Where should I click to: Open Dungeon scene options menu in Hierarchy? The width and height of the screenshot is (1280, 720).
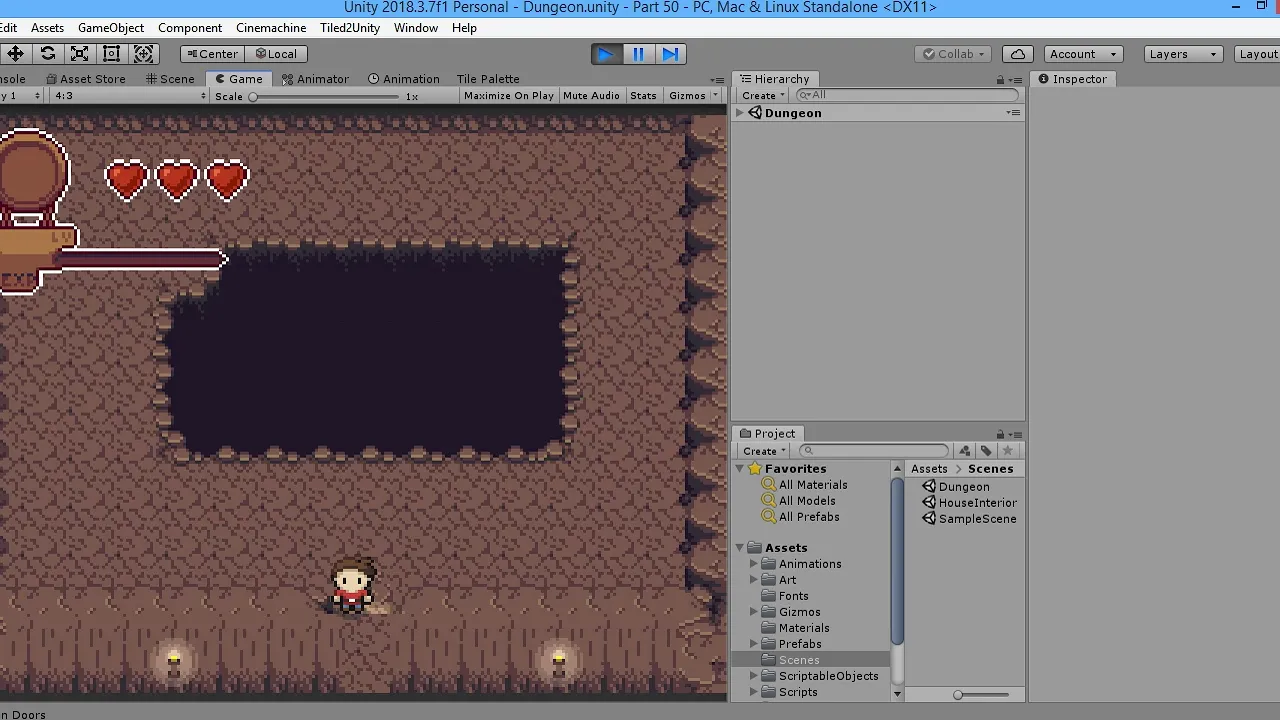[1014, 113]
